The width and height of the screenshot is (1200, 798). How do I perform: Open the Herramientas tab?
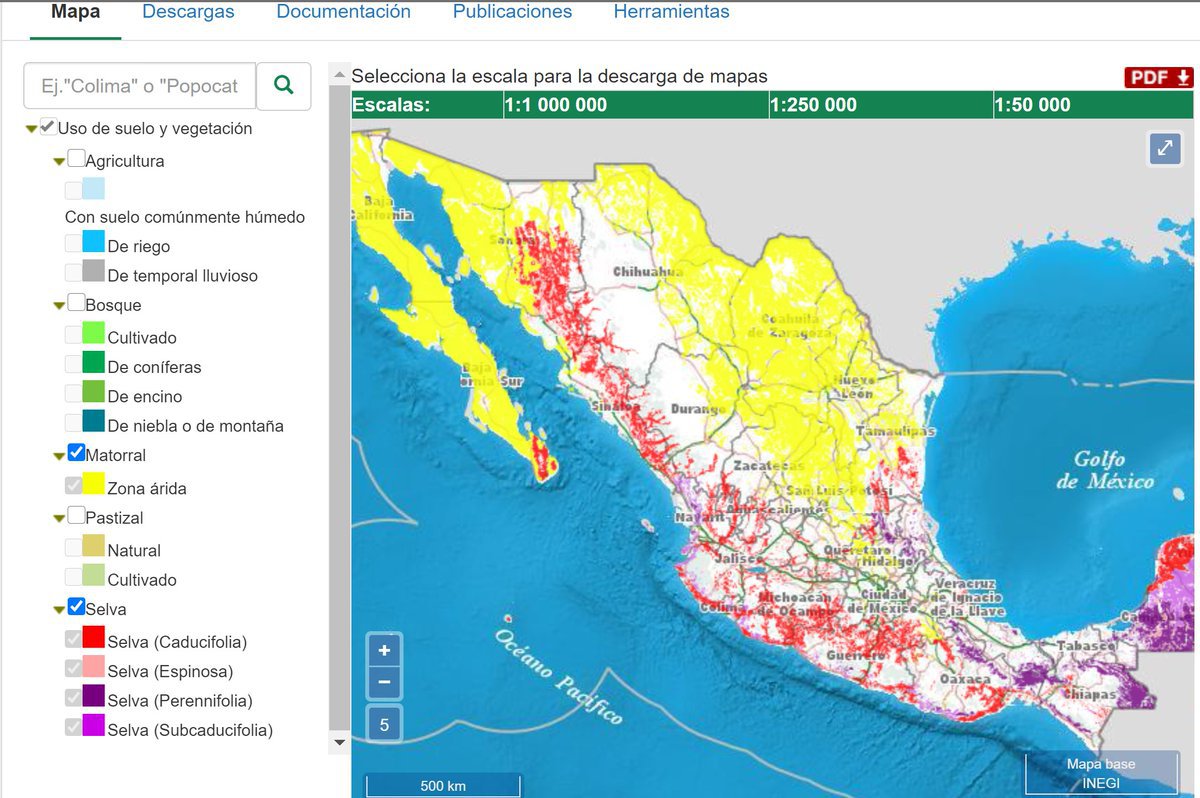coord(671,13)
